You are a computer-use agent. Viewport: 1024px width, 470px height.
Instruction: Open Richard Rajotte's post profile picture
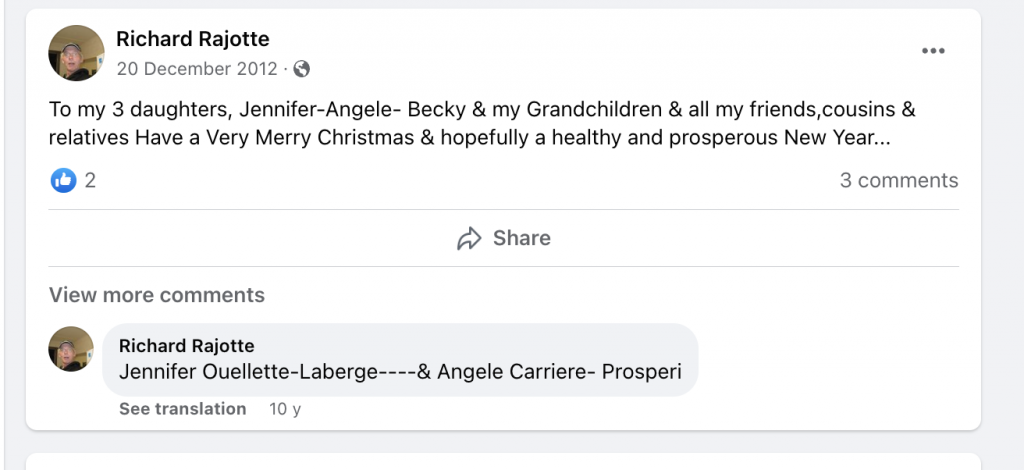(x=76, y=53)
